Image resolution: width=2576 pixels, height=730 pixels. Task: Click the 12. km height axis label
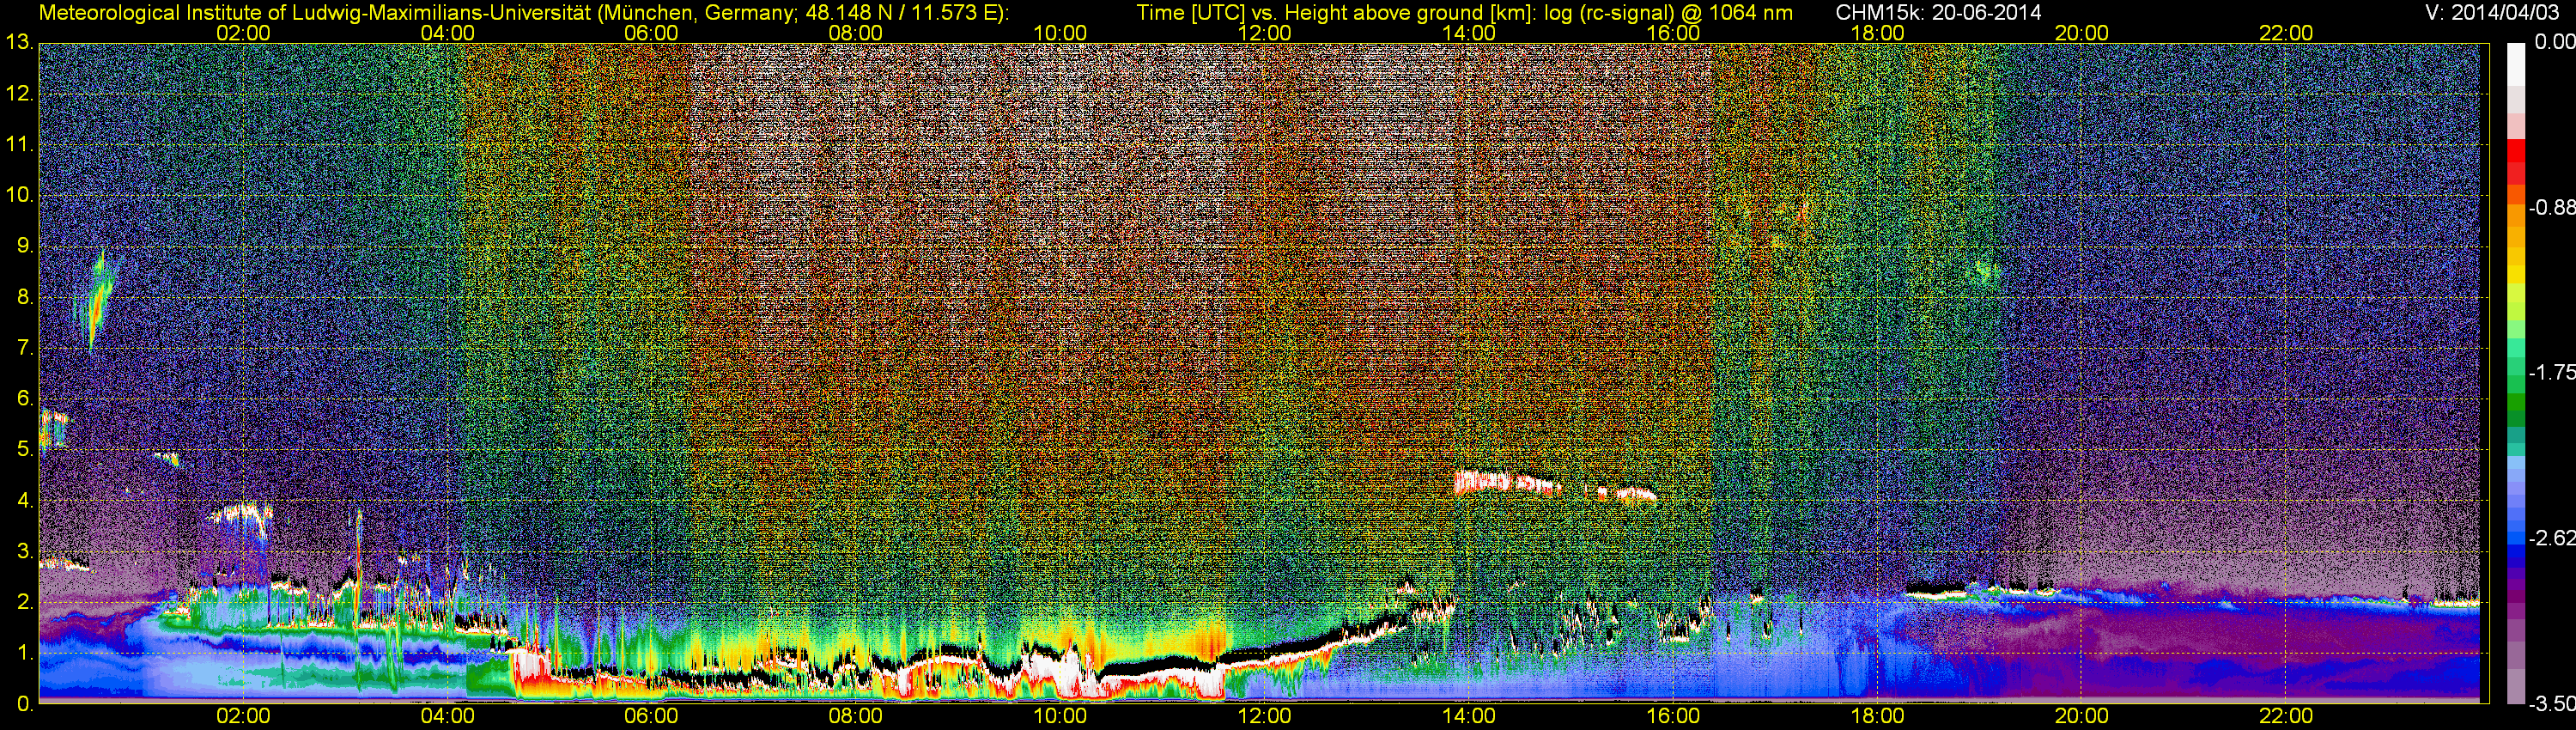19,94
